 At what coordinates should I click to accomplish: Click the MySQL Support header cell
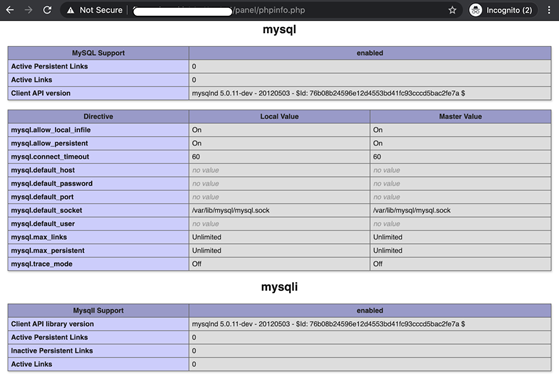(x=98, y=53)
